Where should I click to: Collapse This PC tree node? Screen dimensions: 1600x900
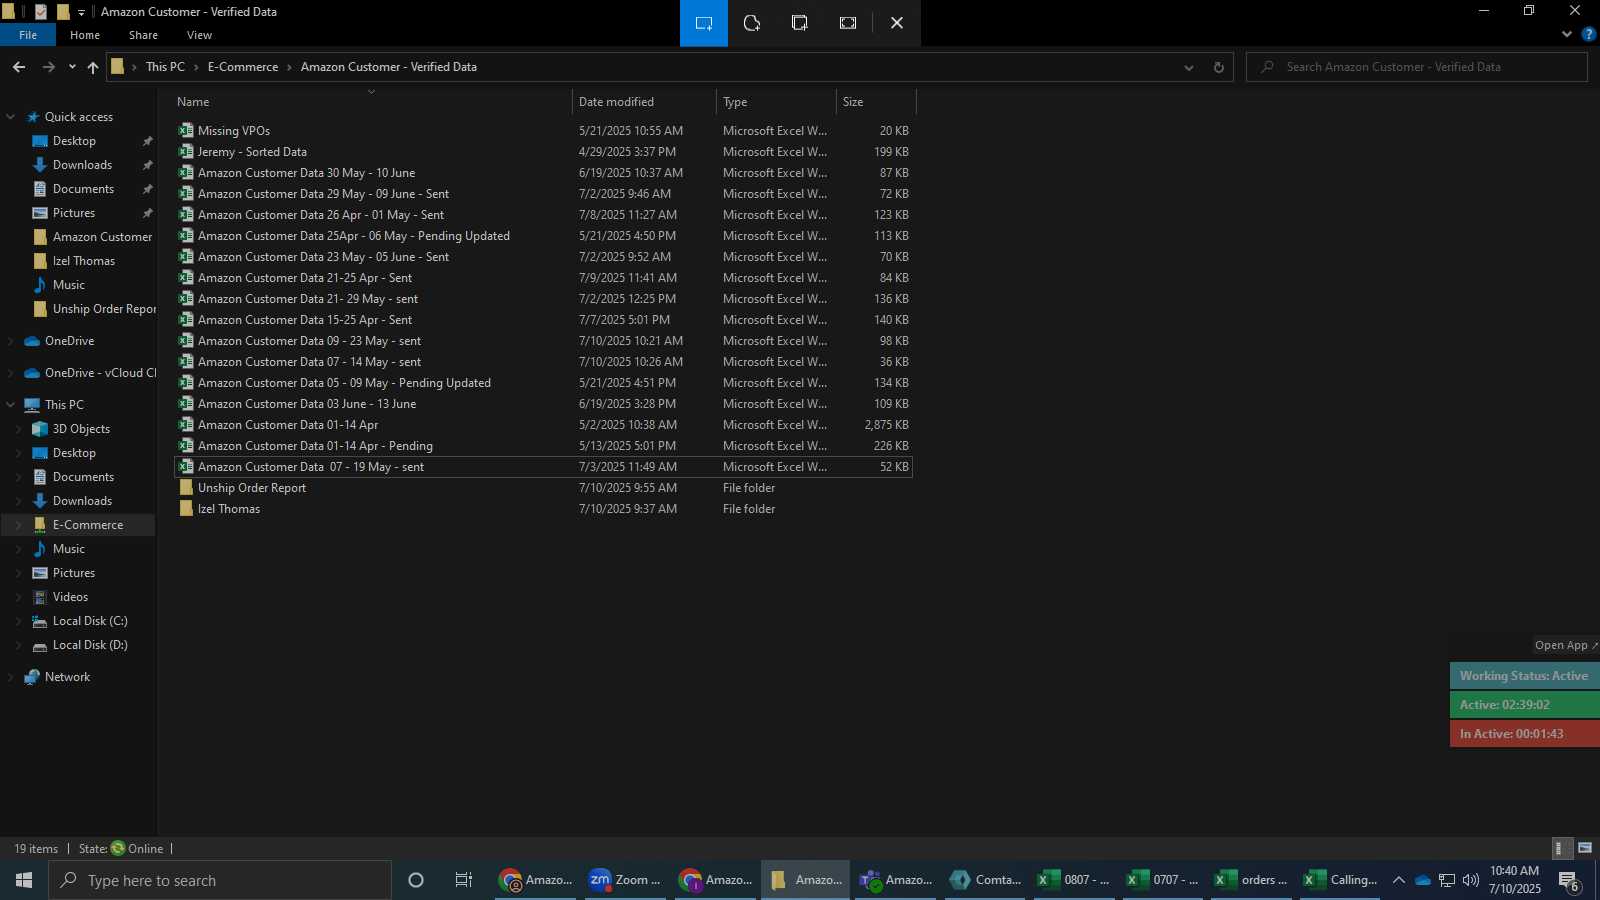point(11,405)
